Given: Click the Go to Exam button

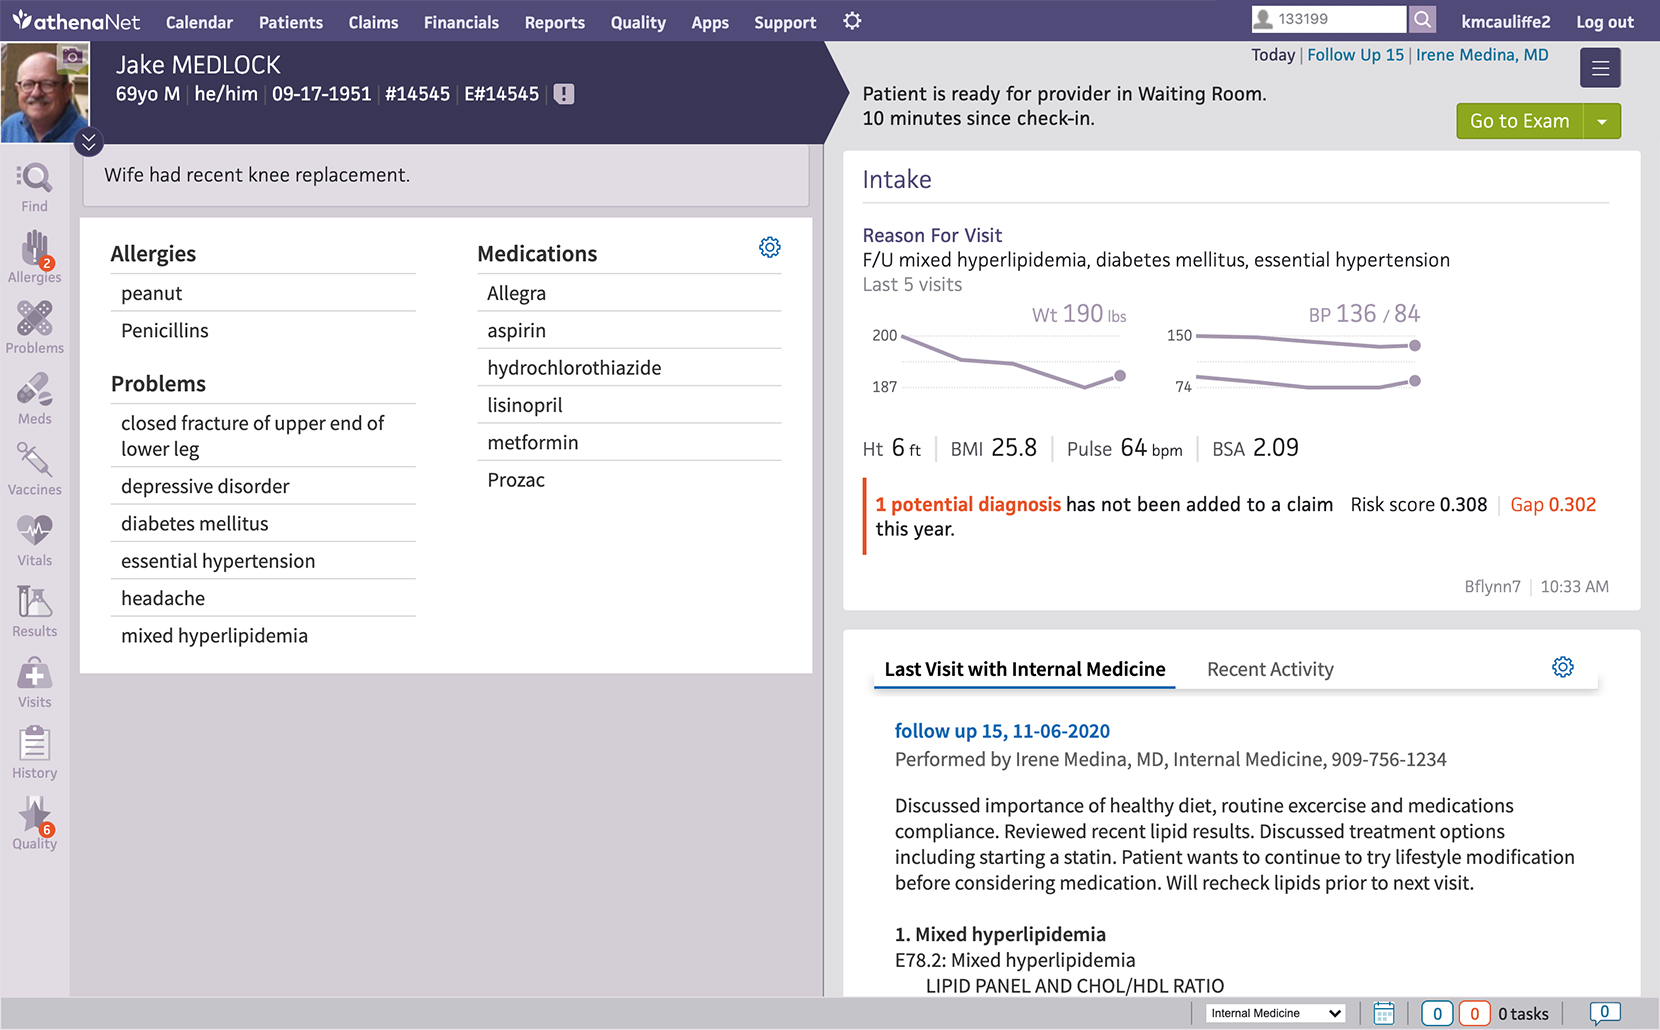Looking at the screenshot, I should tap(1519, 121).
